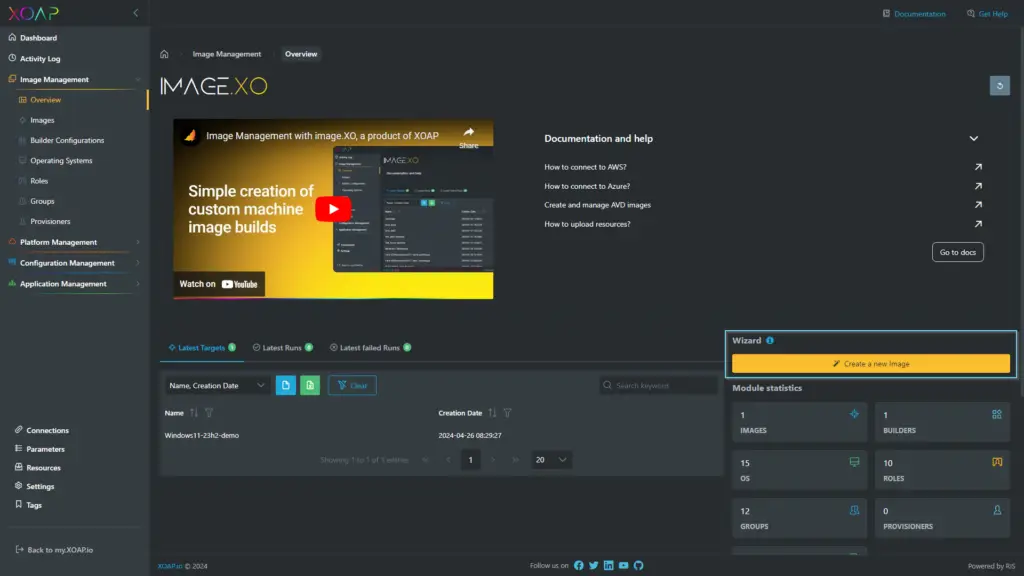1024x576 pixels.
Task: Click the green Excel export icon
Action: click(310, 385)
